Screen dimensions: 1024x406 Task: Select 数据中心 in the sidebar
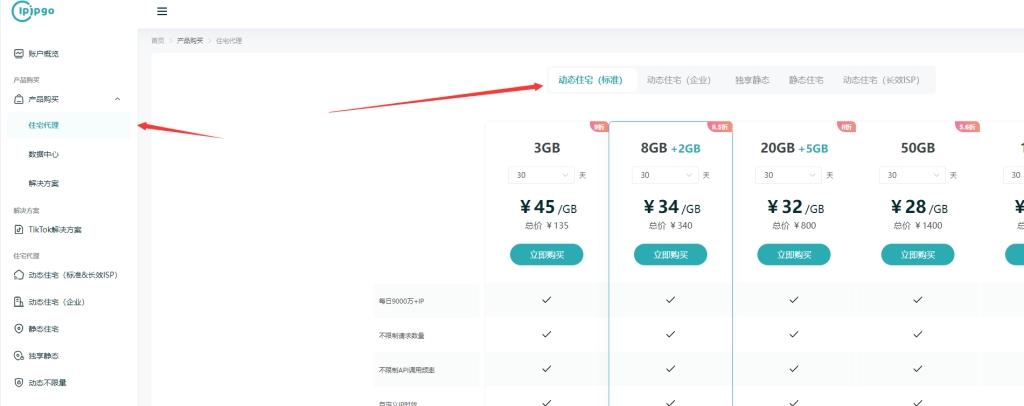pos(43,155)
